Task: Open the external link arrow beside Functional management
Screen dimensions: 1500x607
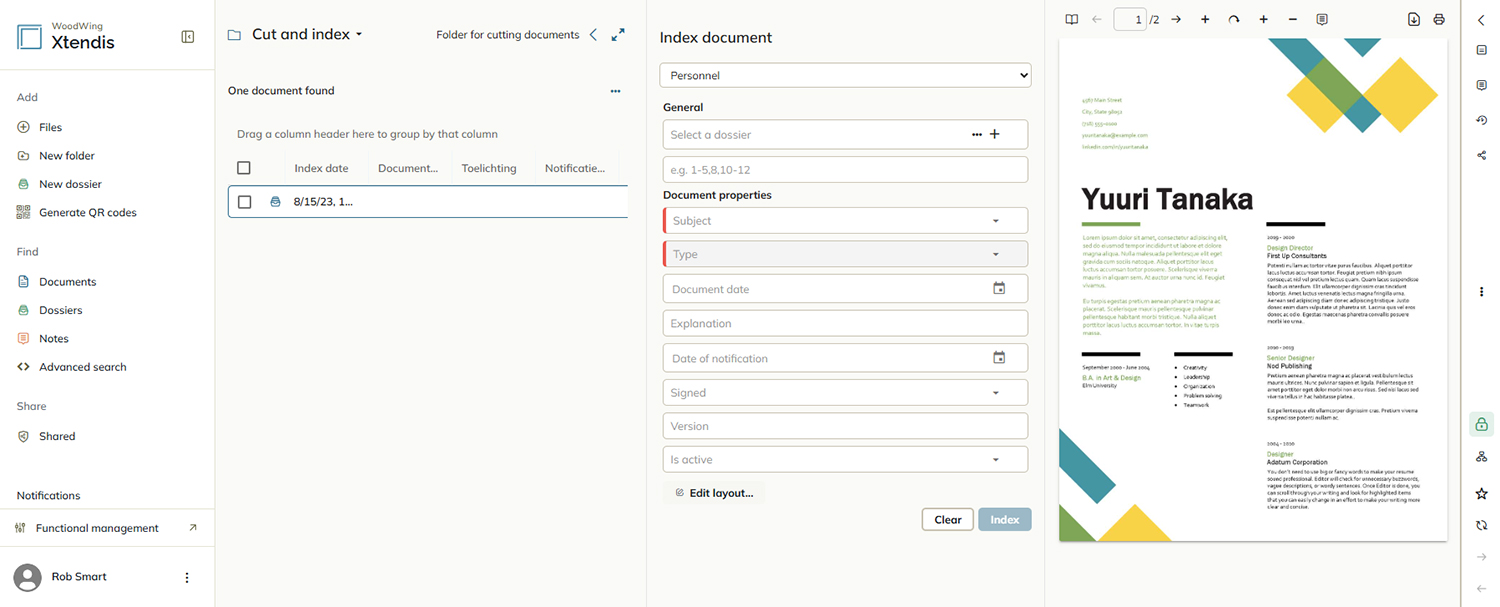Action: pos(193,528)
